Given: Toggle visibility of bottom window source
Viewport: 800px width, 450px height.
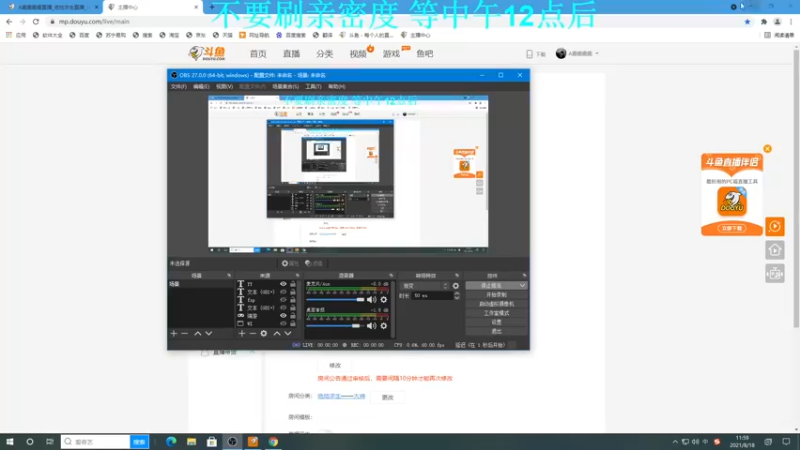Looking at the screenshot, I should [x=283, y=323].
